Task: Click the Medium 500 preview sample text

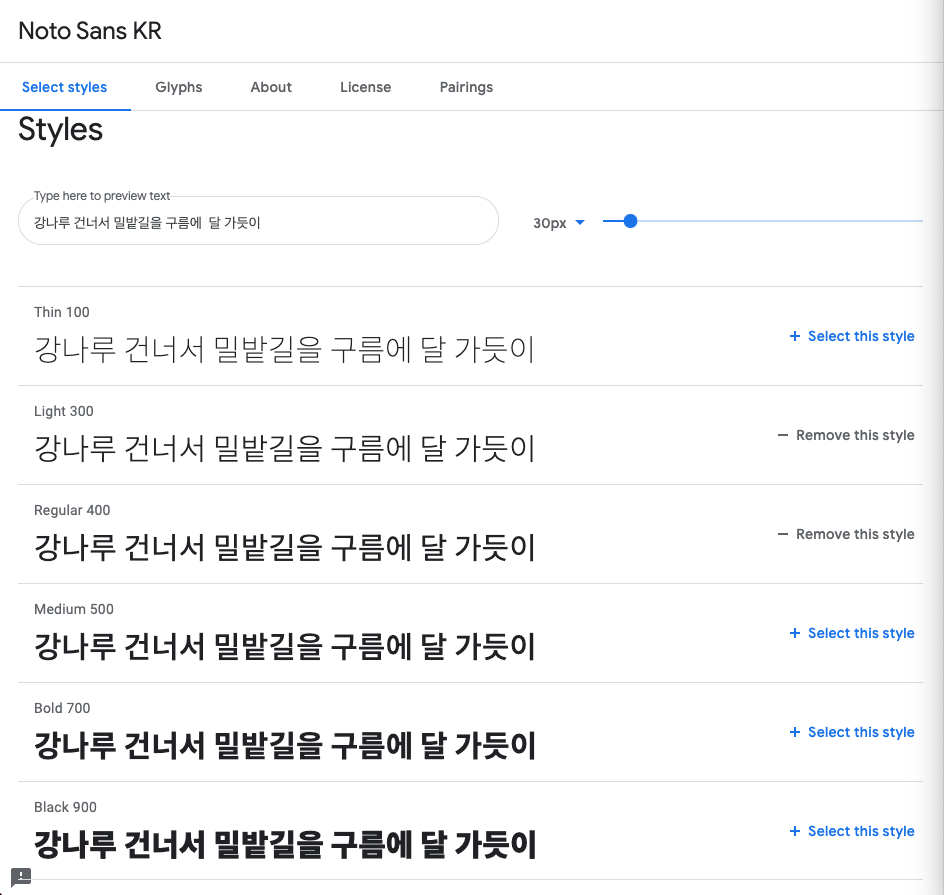Action: click(285, 646)
